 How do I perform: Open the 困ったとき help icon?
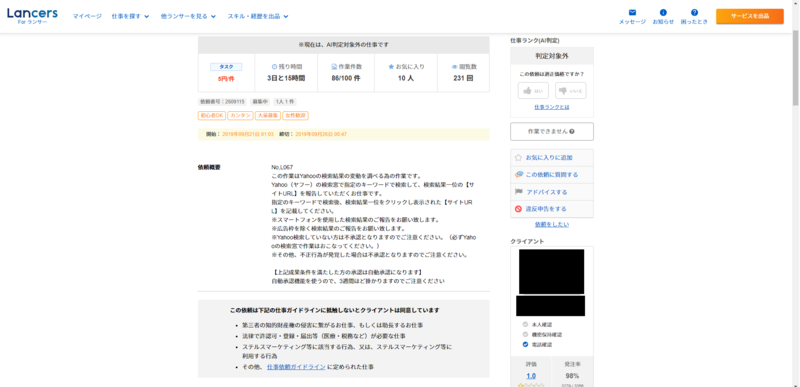694,12
